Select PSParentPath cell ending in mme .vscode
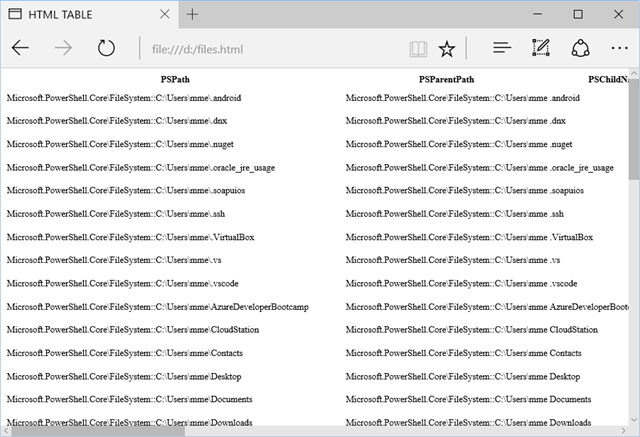Viewport: 640px width, 437px height. (461, 284)
